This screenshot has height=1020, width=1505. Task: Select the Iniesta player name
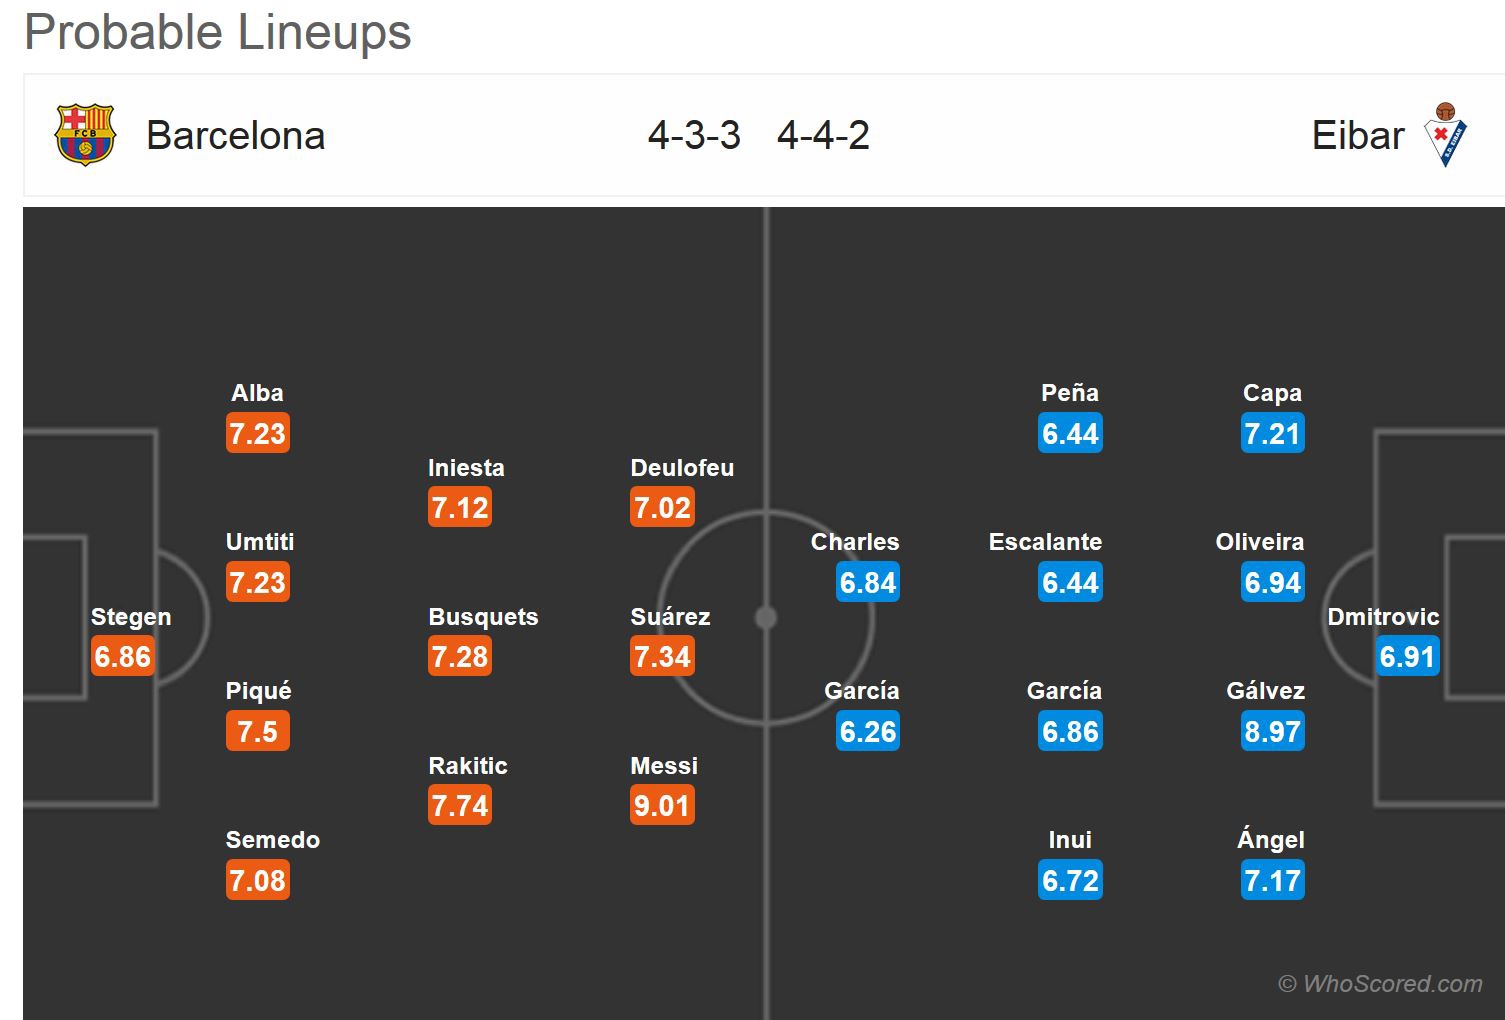(466, 468)
